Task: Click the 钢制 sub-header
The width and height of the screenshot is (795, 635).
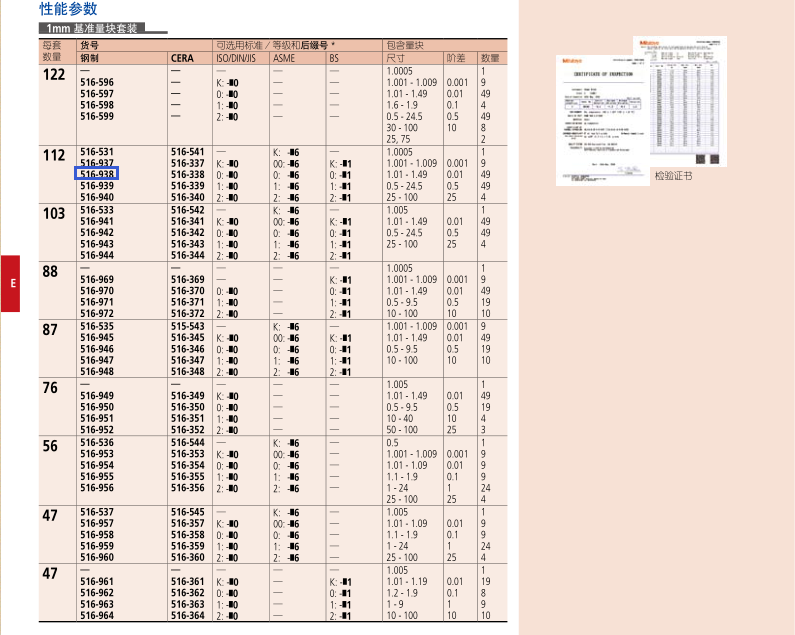Action: 89,58
